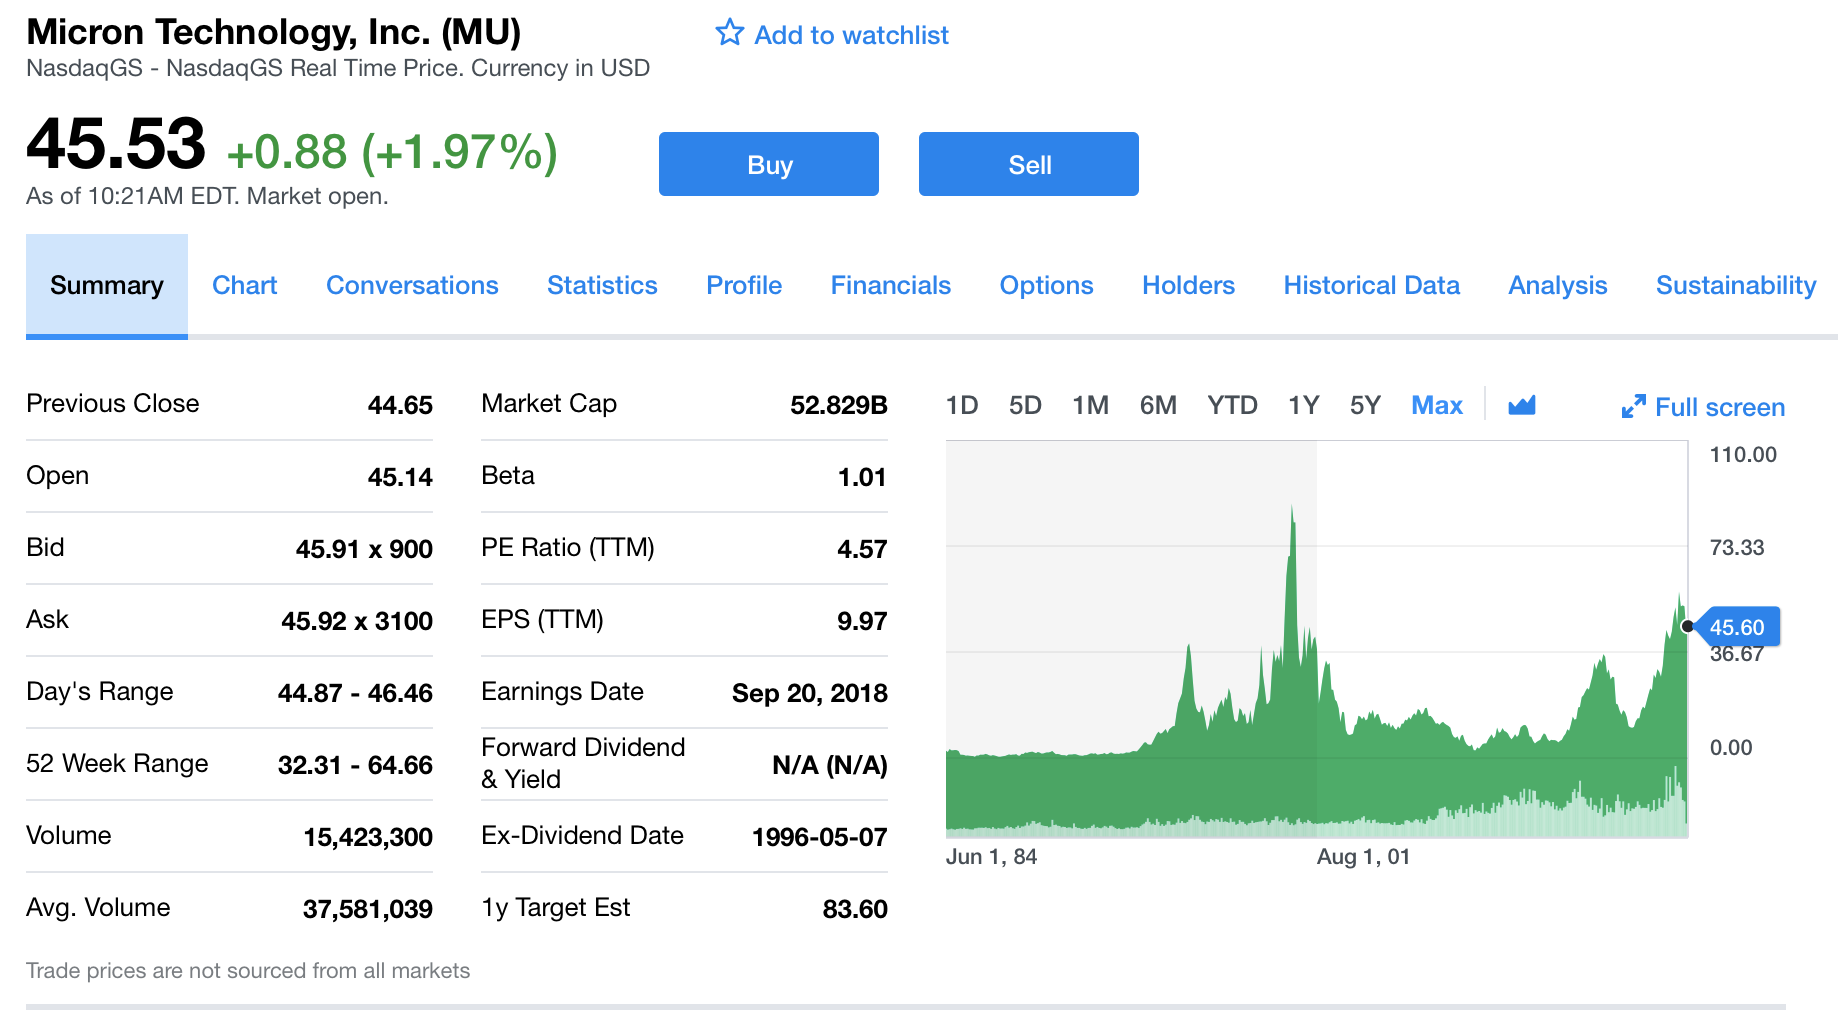Click the Day's Range value 44.87 - 46.46
Image resolution: width=1838 pixels, height=1030 pixels.
(x=355, y=693)
